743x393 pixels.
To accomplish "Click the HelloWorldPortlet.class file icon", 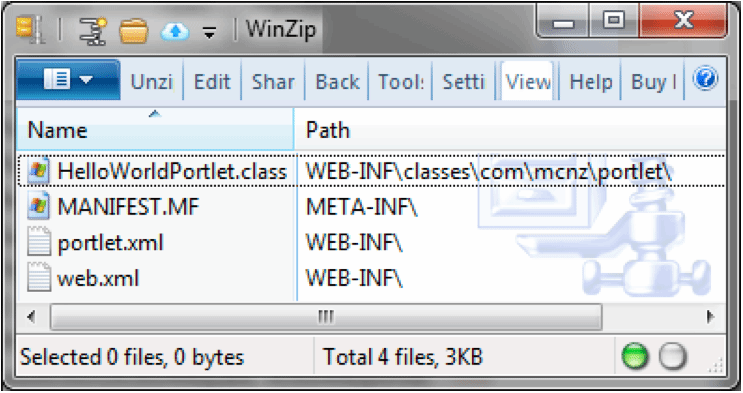I will tap(38, 170).
